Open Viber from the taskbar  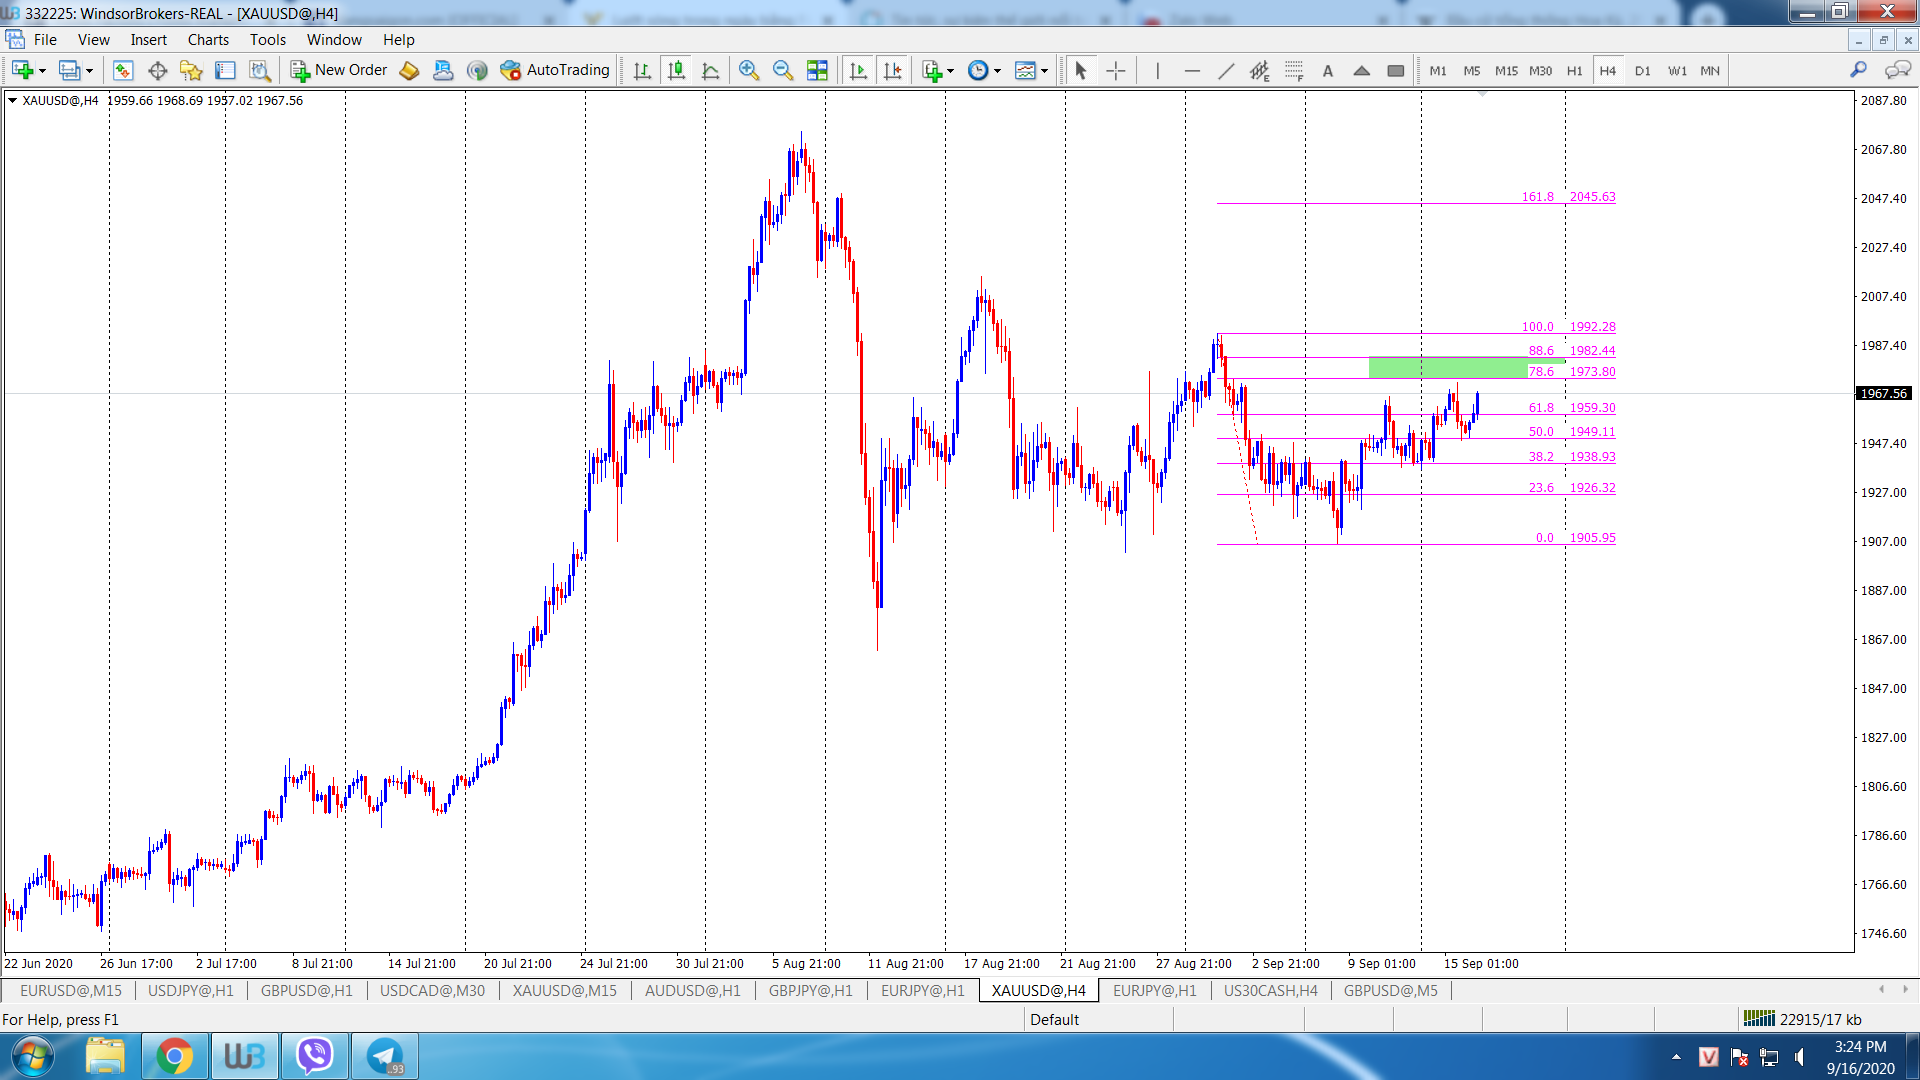[x=314, y=1056]
